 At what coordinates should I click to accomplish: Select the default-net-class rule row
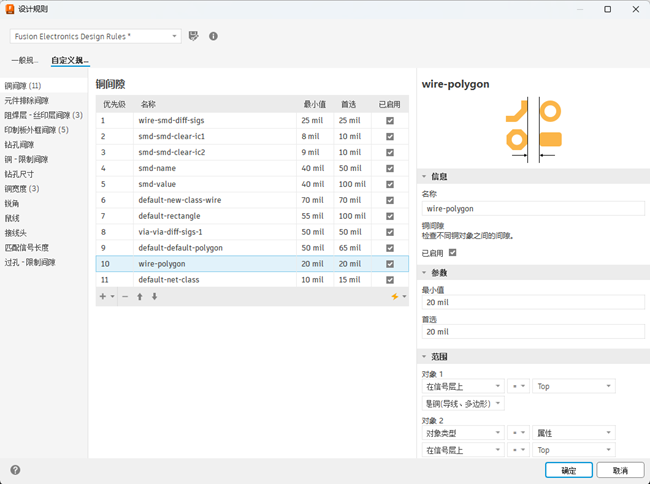(252, 280)
